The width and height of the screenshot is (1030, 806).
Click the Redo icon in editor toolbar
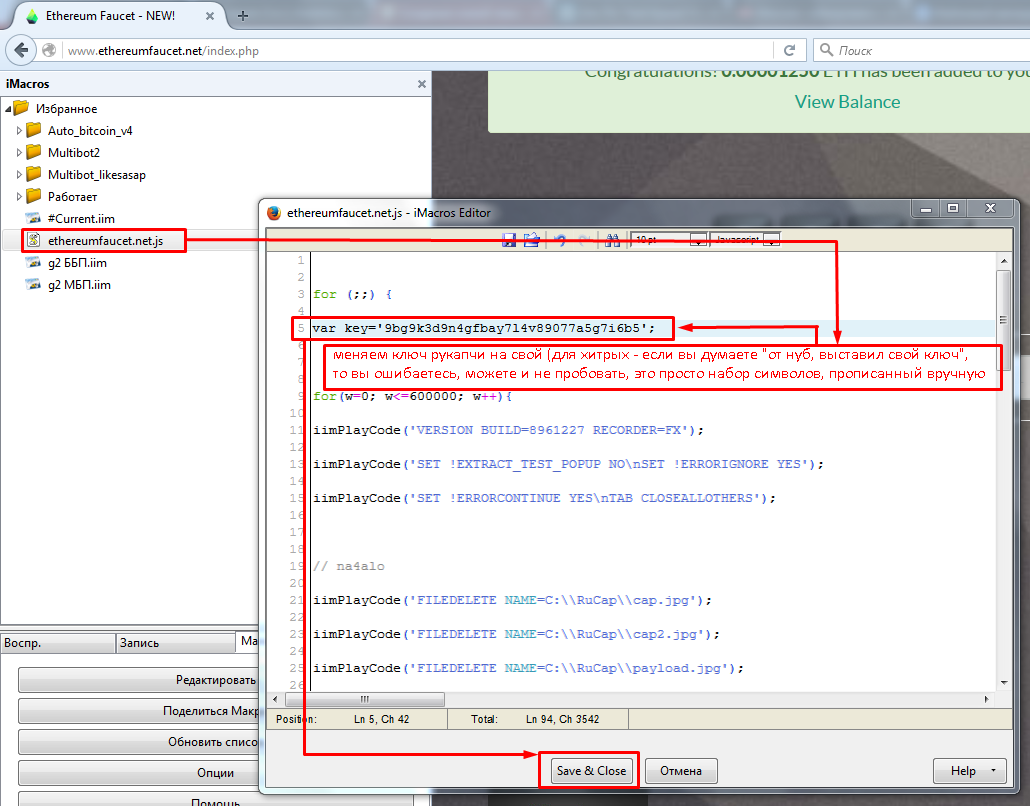(x=584, y=240)
